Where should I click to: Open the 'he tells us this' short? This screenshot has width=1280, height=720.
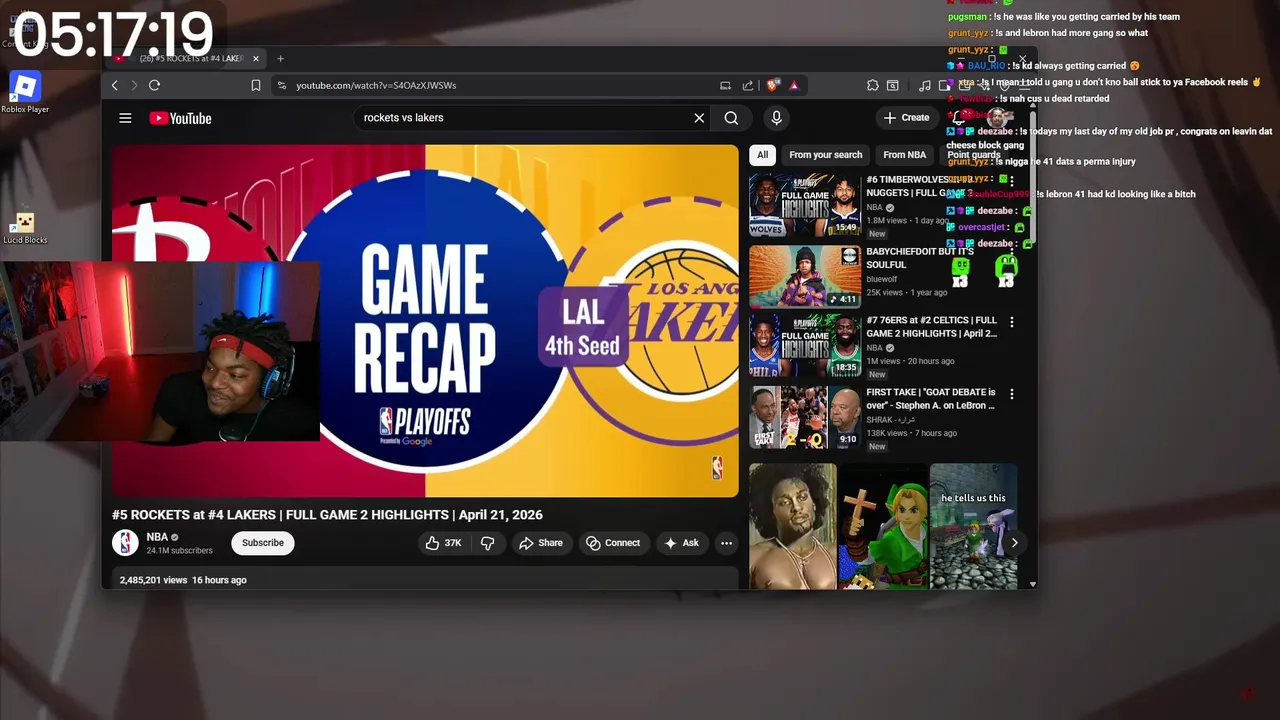tap(974, 526)
